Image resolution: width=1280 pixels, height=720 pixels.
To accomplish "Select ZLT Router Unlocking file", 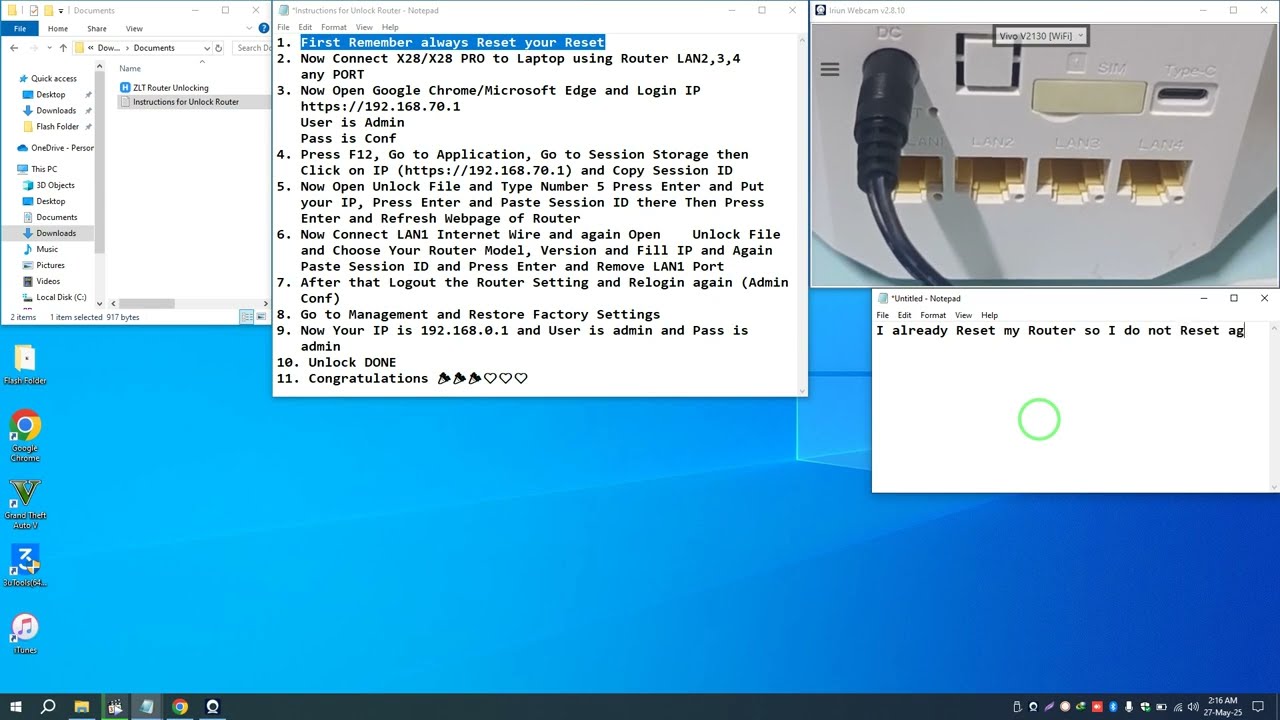I will [164, 88].
